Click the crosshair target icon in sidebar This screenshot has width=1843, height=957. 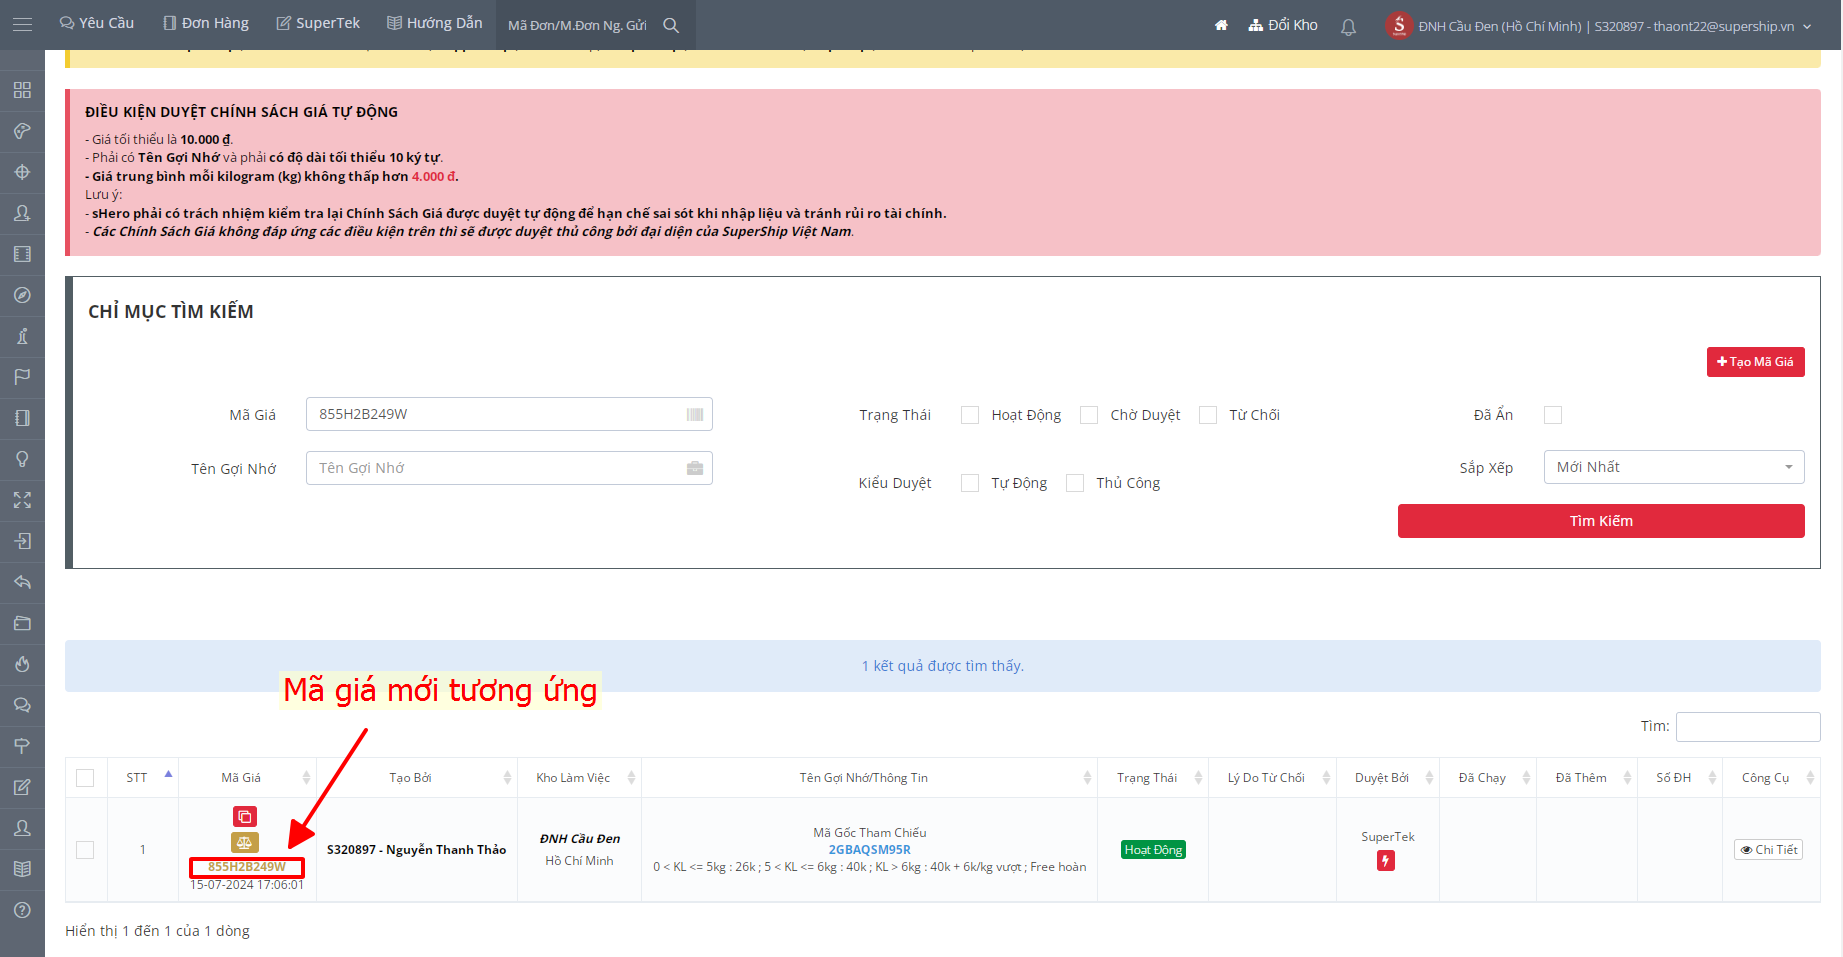[x=22, y=172]
